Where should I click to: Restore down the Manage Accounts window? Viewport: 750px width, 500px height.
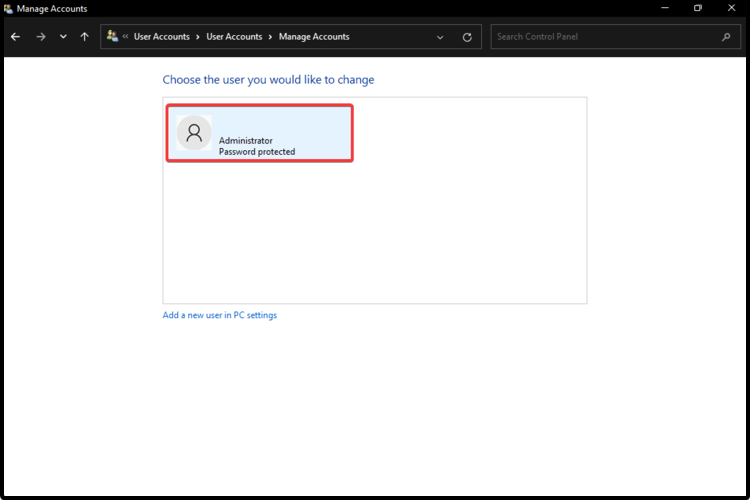tap(697, 8)
